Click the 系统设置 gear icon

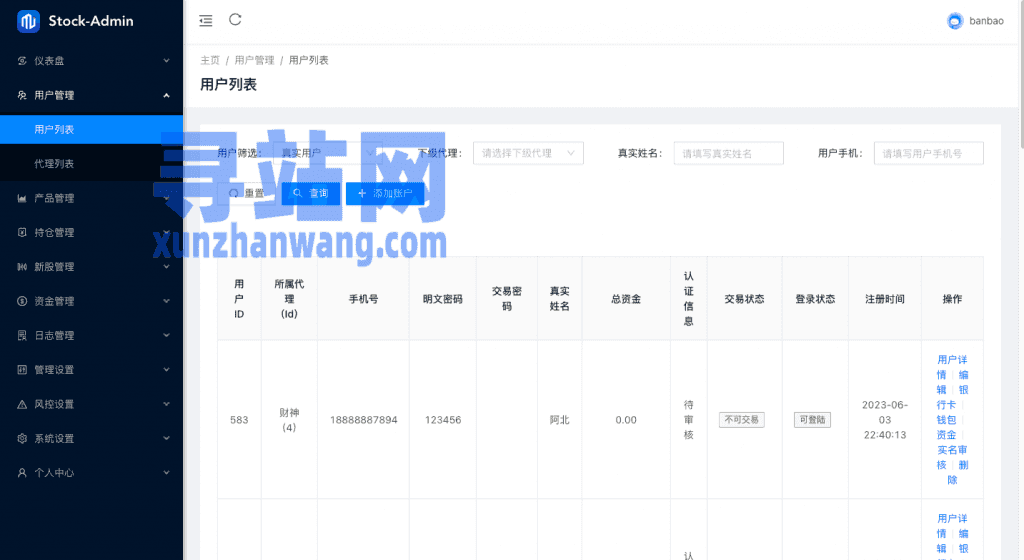[22, 439]
